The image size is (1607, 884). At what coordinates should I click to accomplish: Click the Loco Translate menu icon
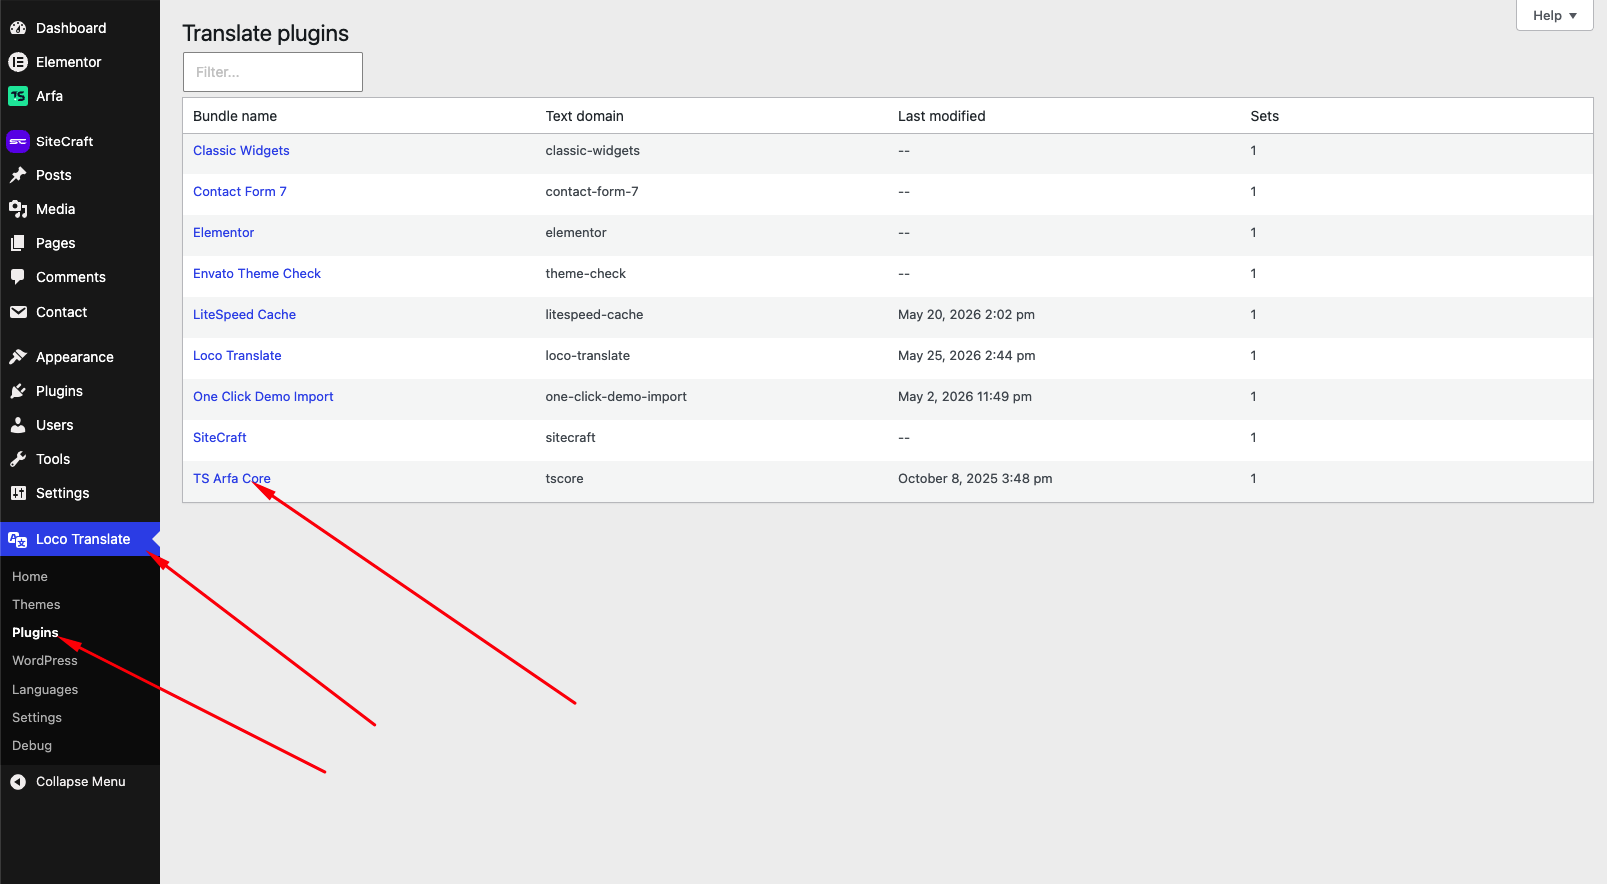(18, 539)
